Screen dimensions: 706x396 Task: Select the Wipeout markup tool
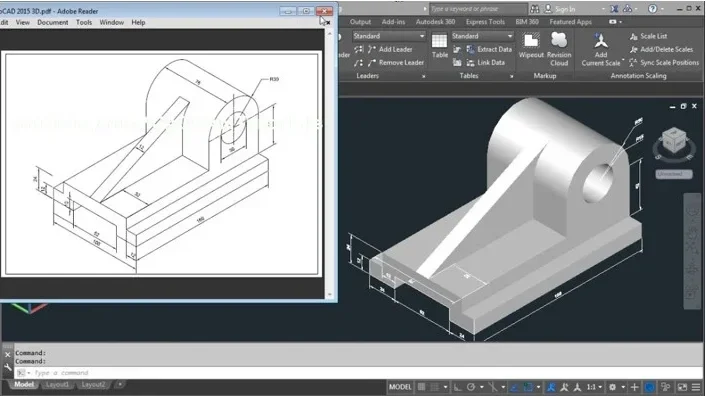tap(531, 45)
